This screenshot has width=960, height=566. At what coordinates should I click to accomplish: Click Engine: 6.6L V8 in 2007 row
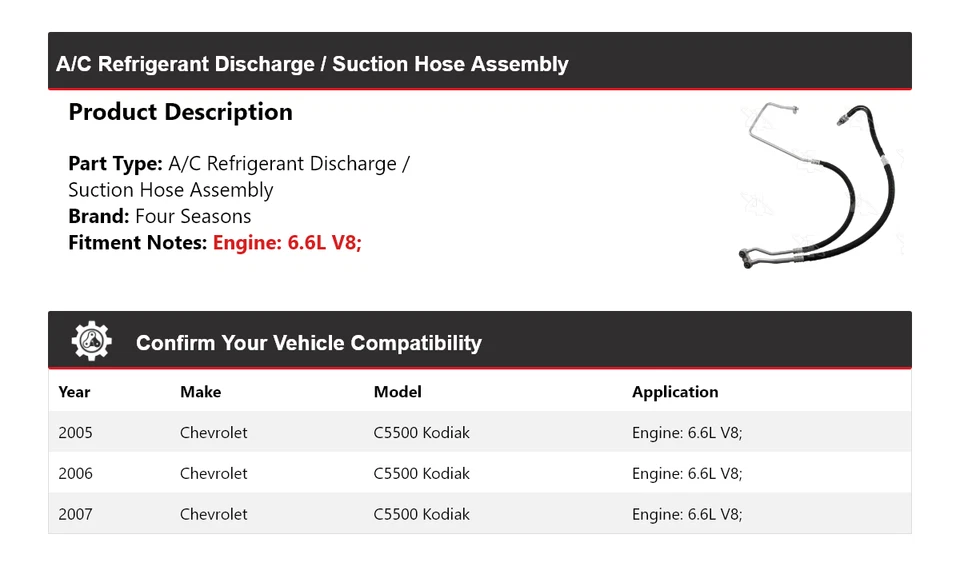click(x=686, y=514)
